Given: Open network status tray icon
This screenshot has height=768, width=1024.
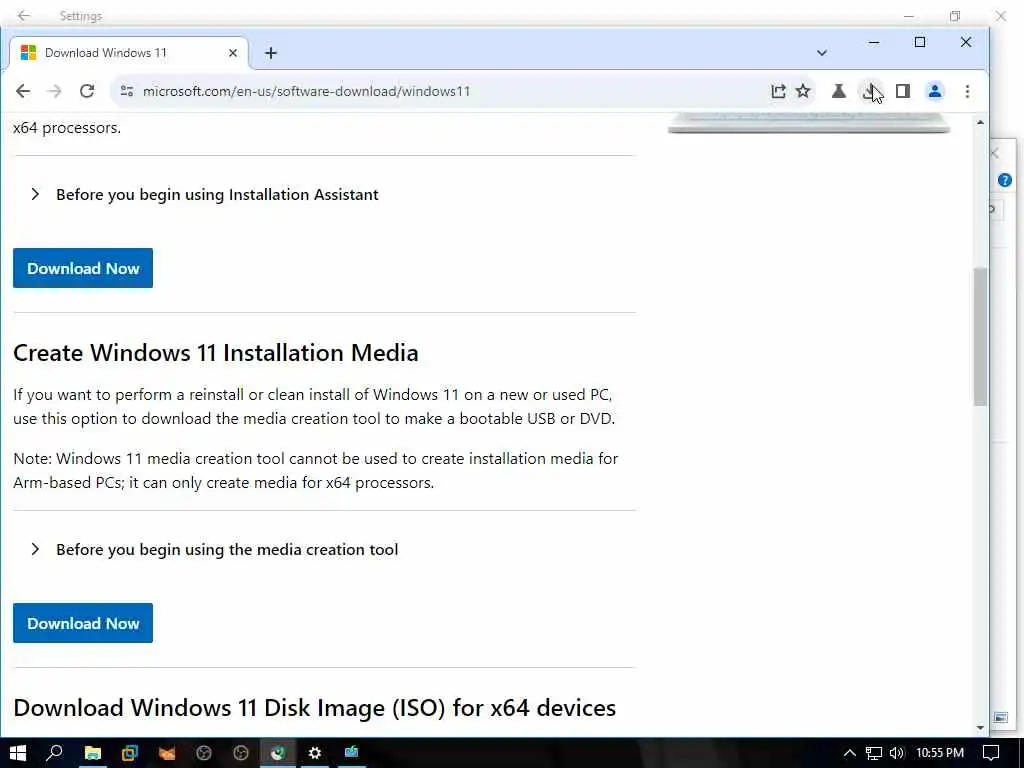Looking at the screenshot, I should pos(873,753).
